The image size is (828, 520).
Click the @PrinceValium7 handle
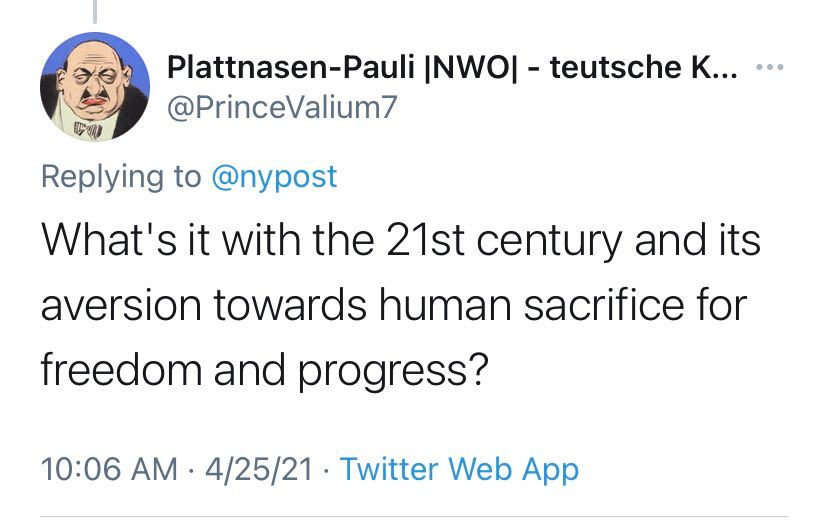[281, 106]
